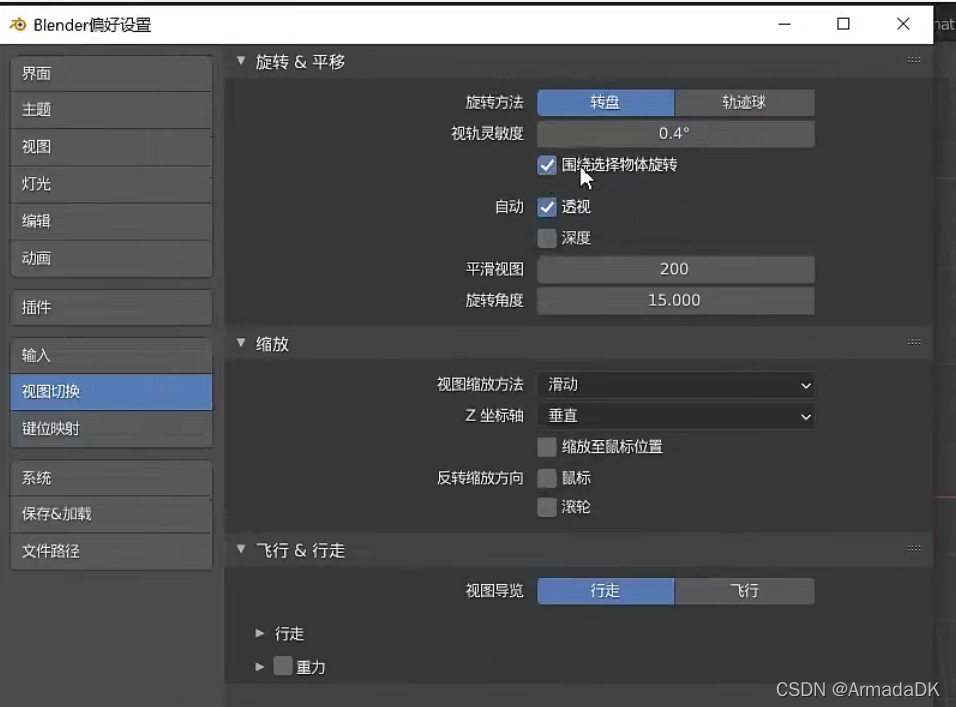Select 轨迹球 rotation method
Viewport: 956px width, 707px height.
(744, 102)
